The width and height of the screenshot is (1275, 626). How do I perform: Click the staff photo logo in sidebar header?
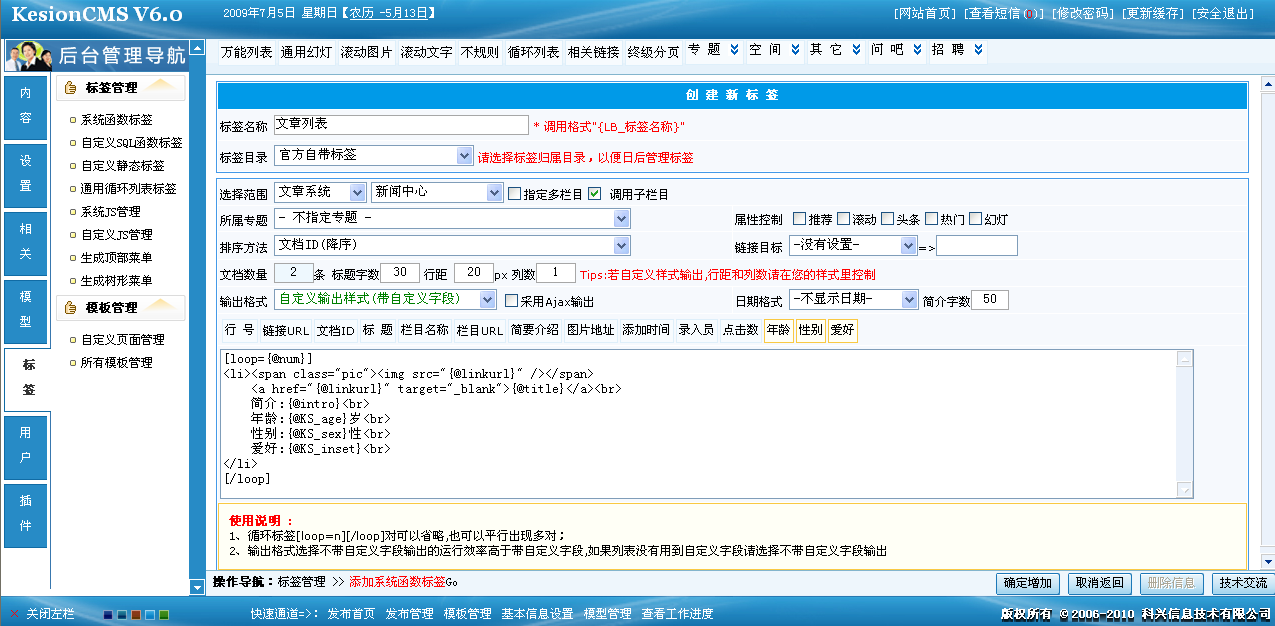point(30,55)
